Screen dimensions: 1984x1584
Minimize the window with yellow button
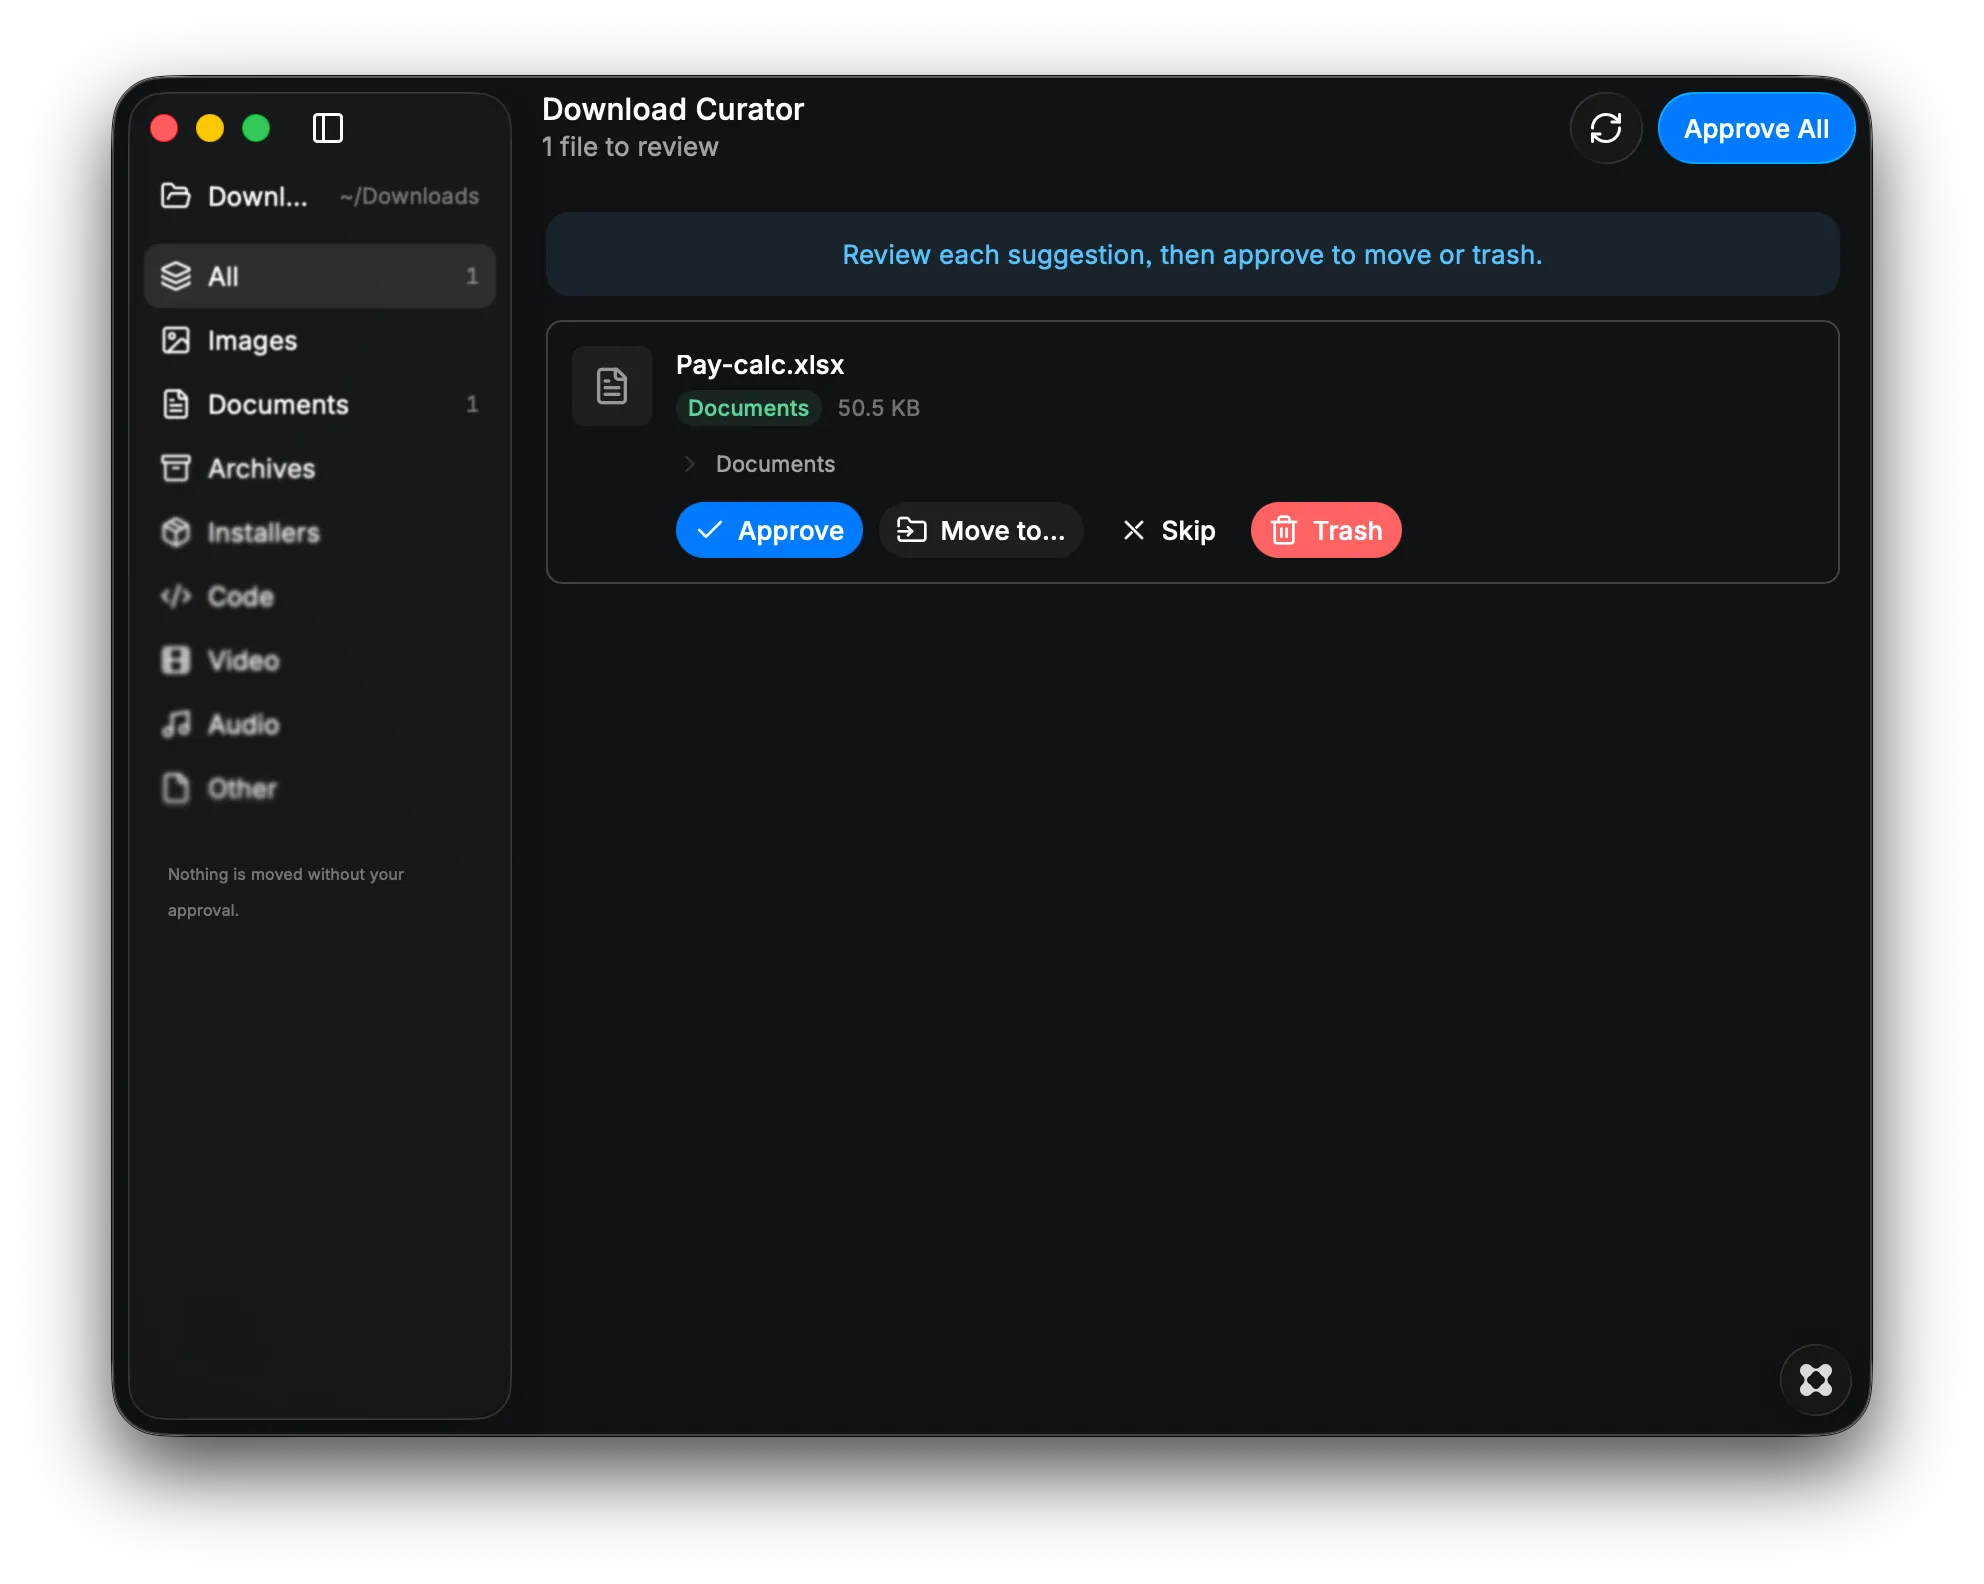click(210, 128)
